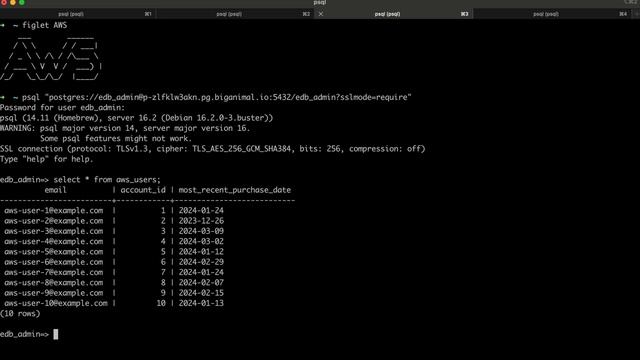Click 'Password for user edb_admin:' line
The width and height of the screenshot is (640, 360).
62,108
